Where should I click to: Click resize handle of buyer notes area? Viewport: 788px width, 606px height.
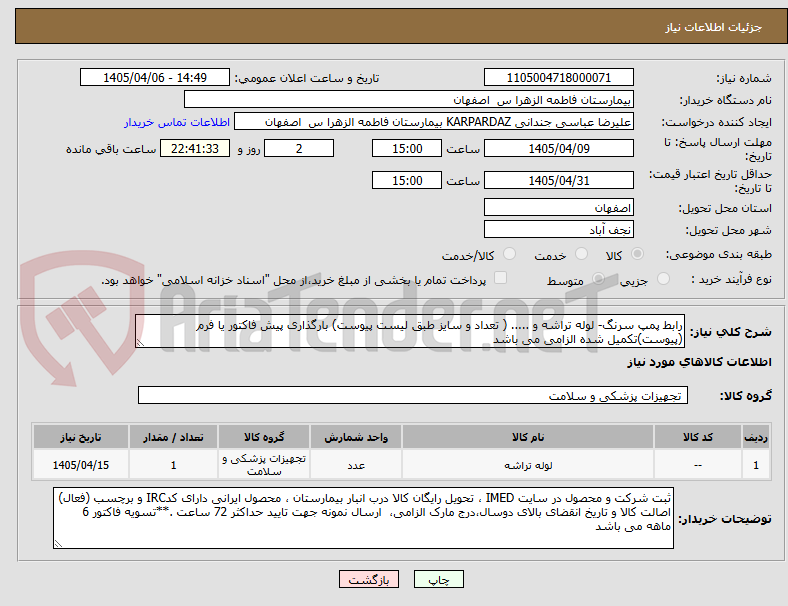[58, 544]
